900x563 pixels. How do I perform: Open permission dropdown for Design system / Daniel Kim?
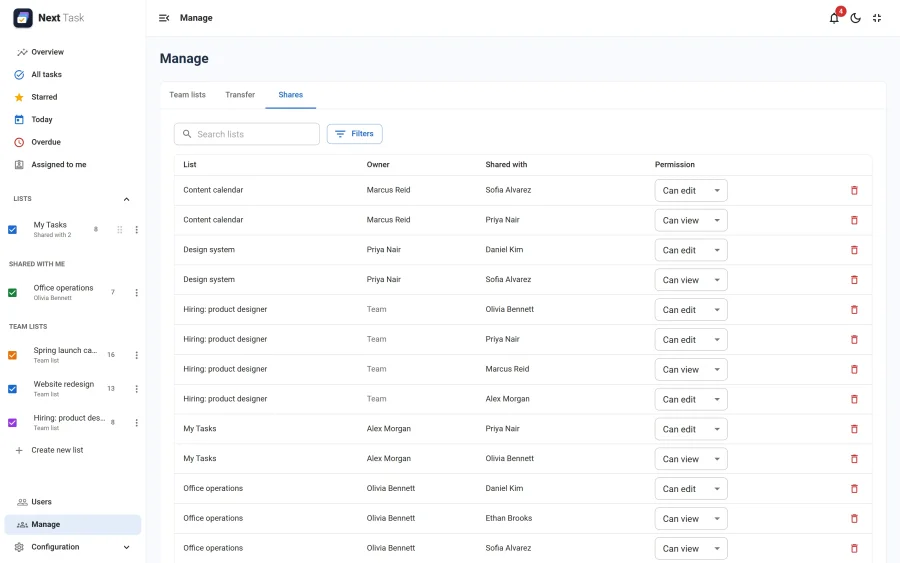[691, 250]
